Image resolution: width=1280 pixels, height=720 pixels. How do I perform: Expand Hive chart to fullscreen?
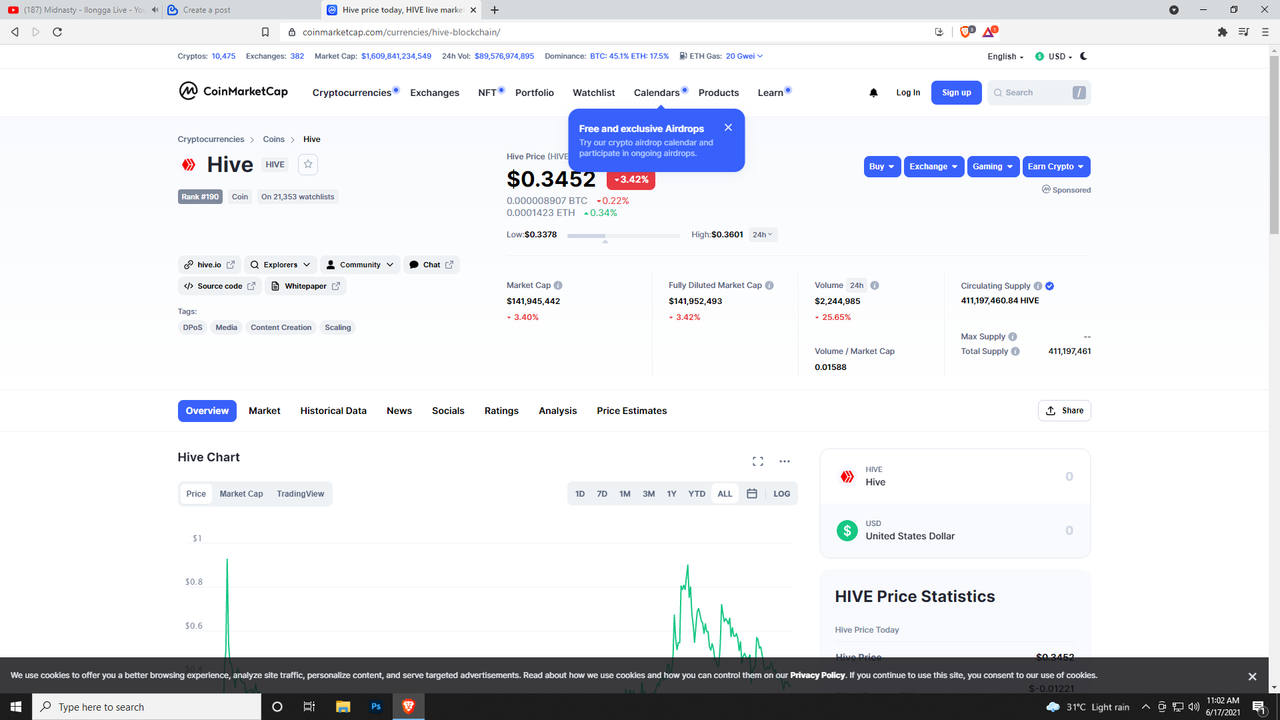click(758, 461)
